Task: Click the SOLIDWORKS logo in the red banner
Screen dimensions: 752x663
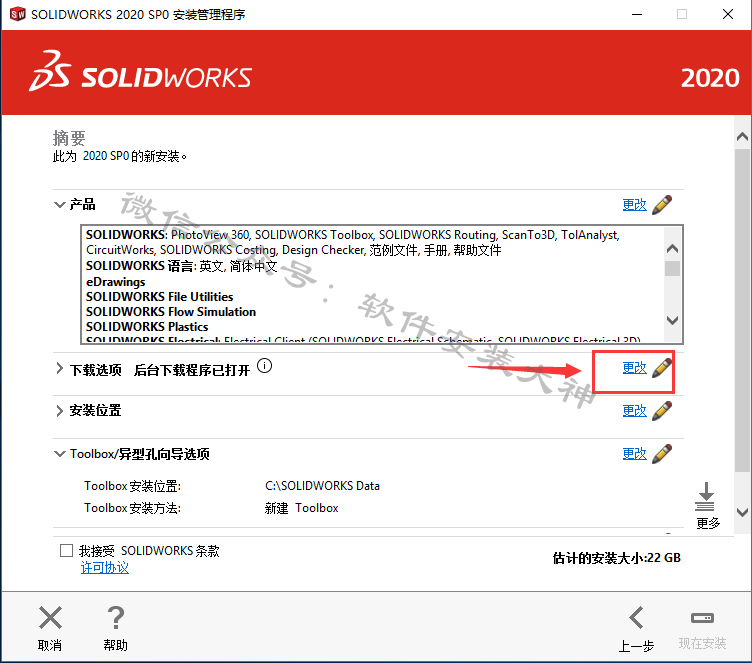Action: click(x=140, y=72)
